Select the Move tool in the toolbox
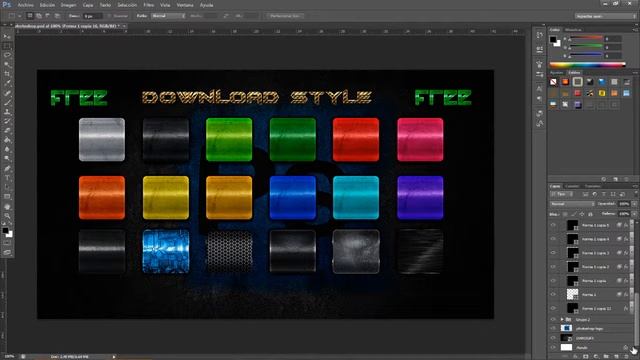 point(7,37)
